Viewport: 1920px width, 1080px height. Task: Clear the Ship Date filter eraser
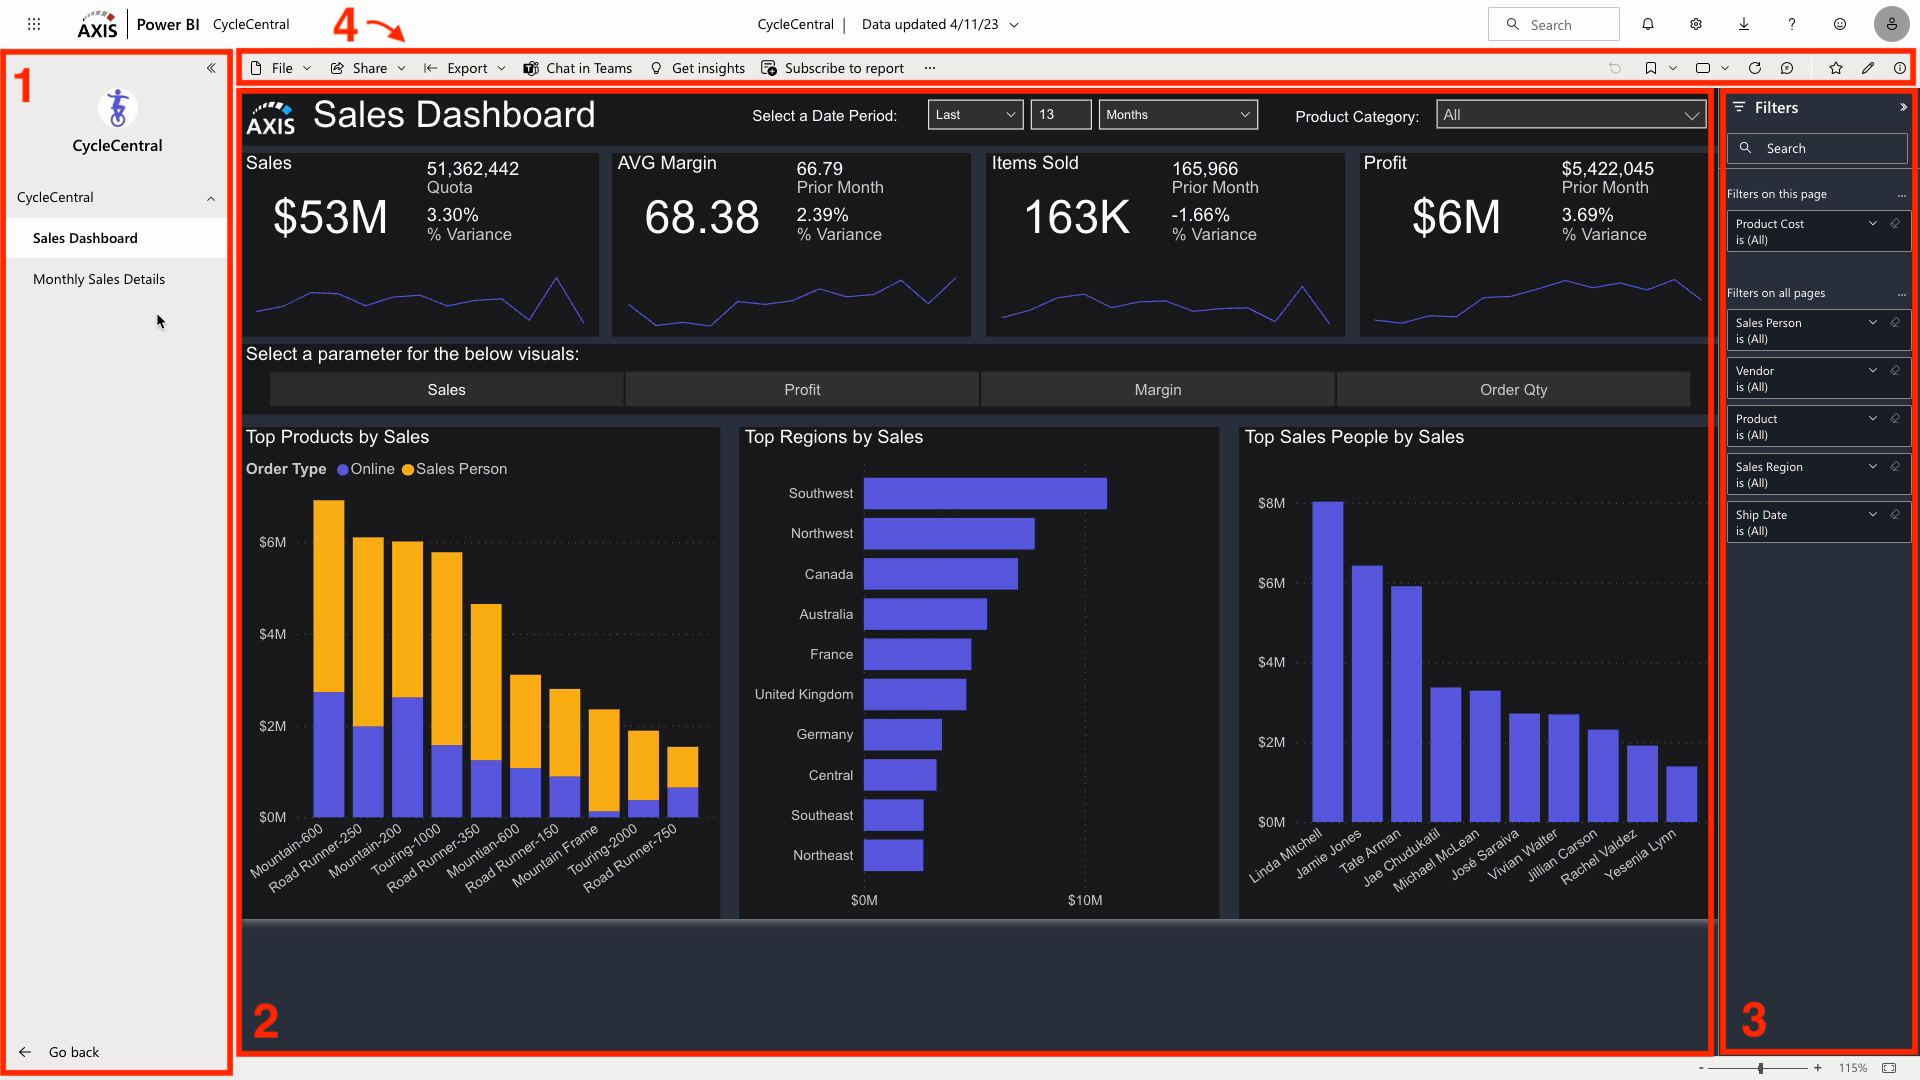(1895, 515)
